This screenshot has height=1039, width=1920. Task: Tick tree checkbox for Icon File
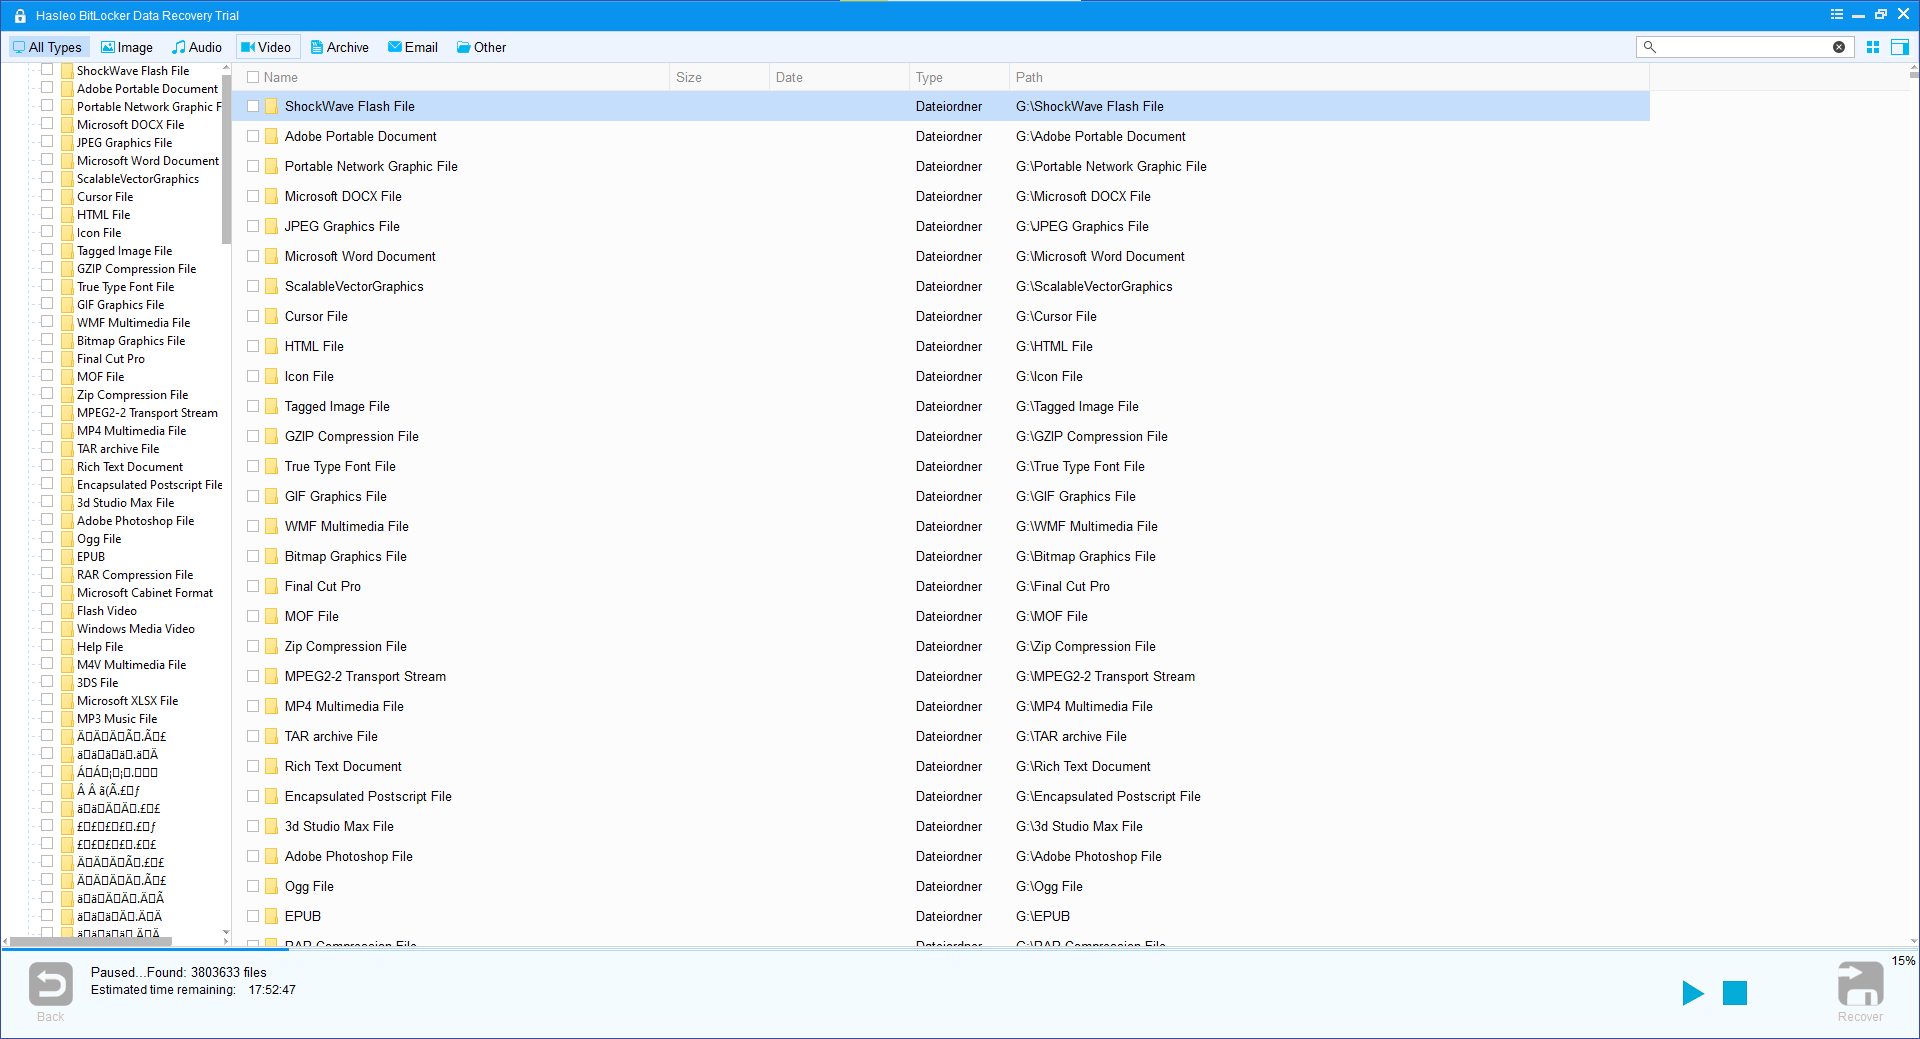coord(47,231)
